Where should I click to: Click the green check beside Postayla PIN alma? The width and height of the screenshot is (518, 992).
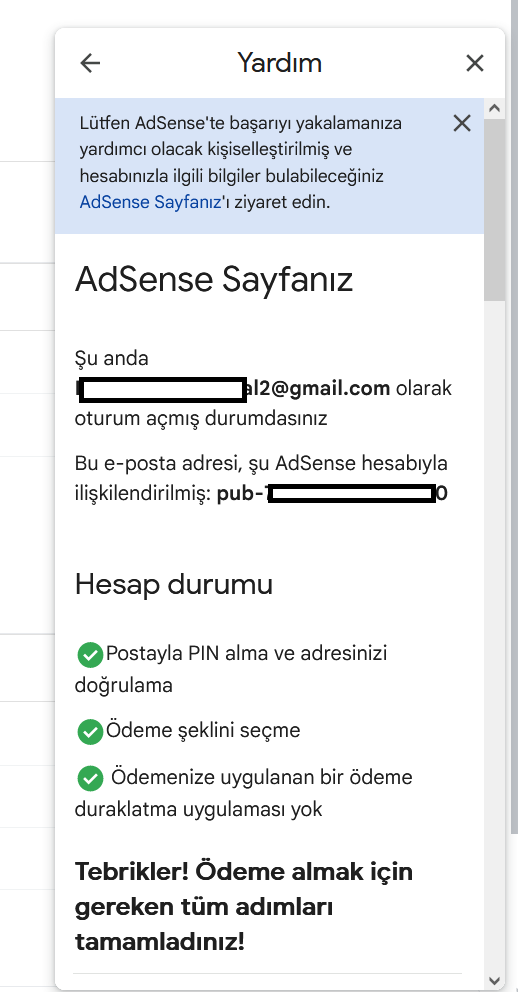[x=90, y=655]
